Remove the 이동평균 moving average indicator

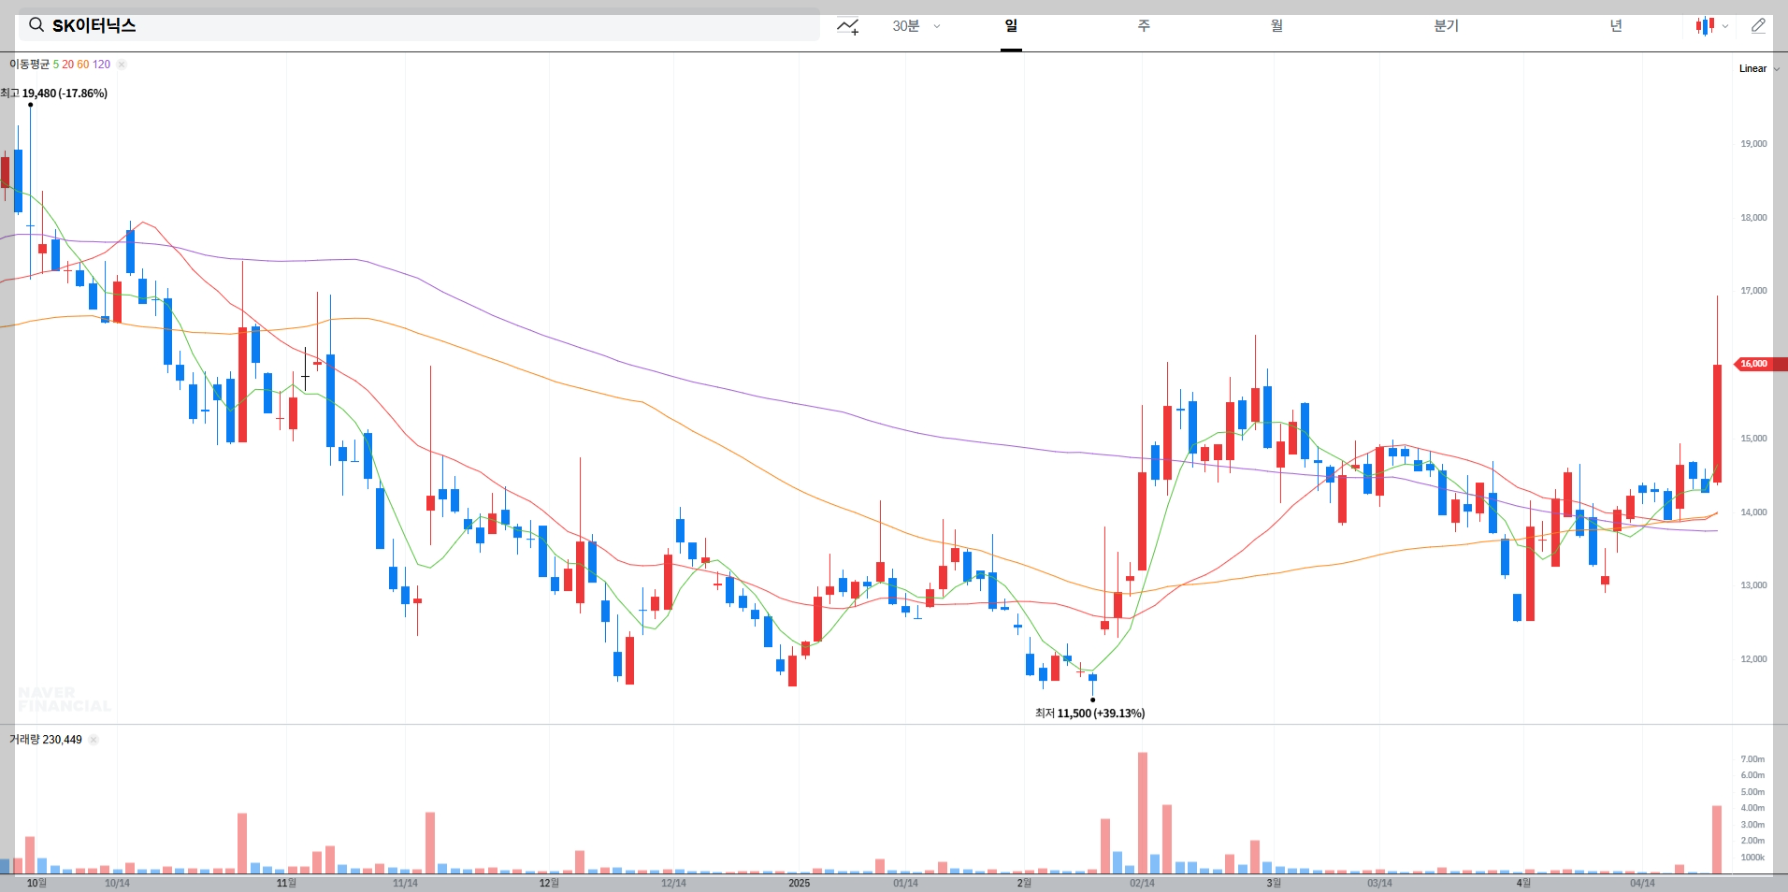121,64
